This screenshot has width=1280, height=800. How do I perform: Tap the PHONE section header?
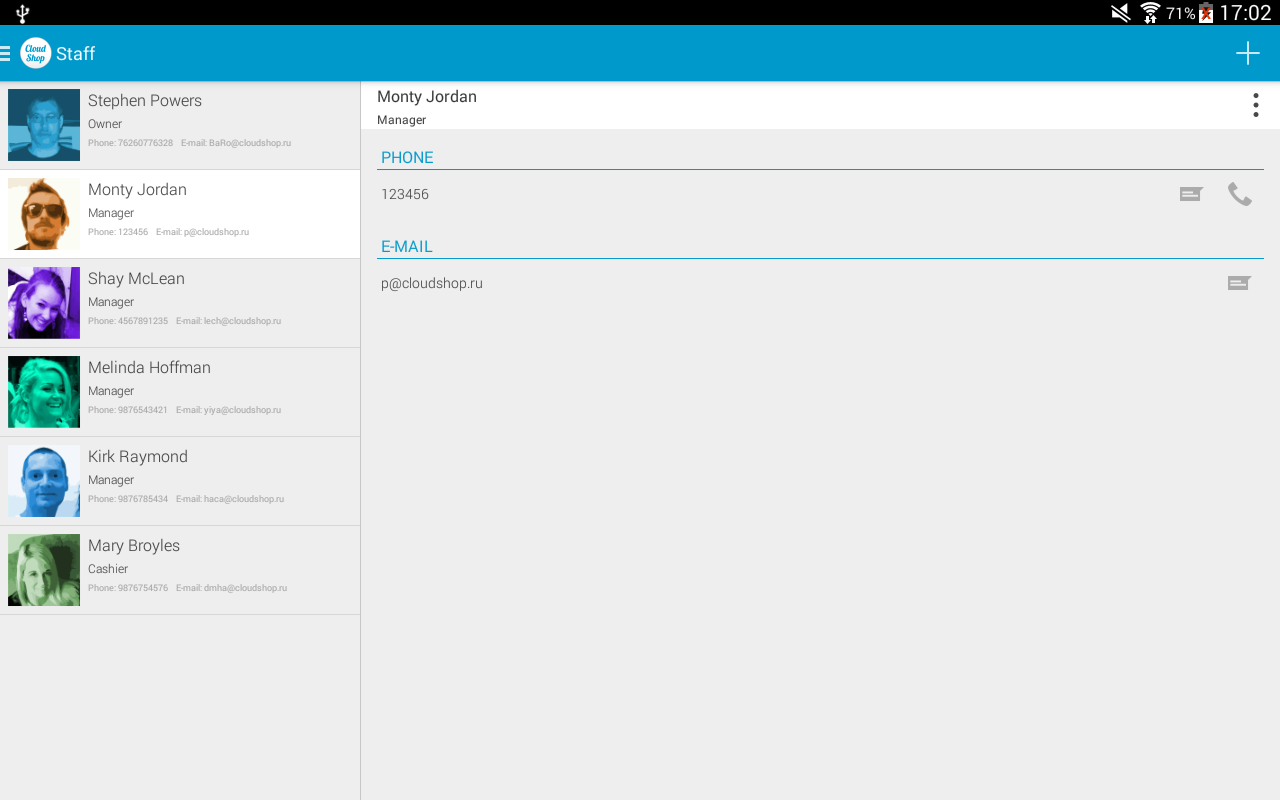point(407,157)
